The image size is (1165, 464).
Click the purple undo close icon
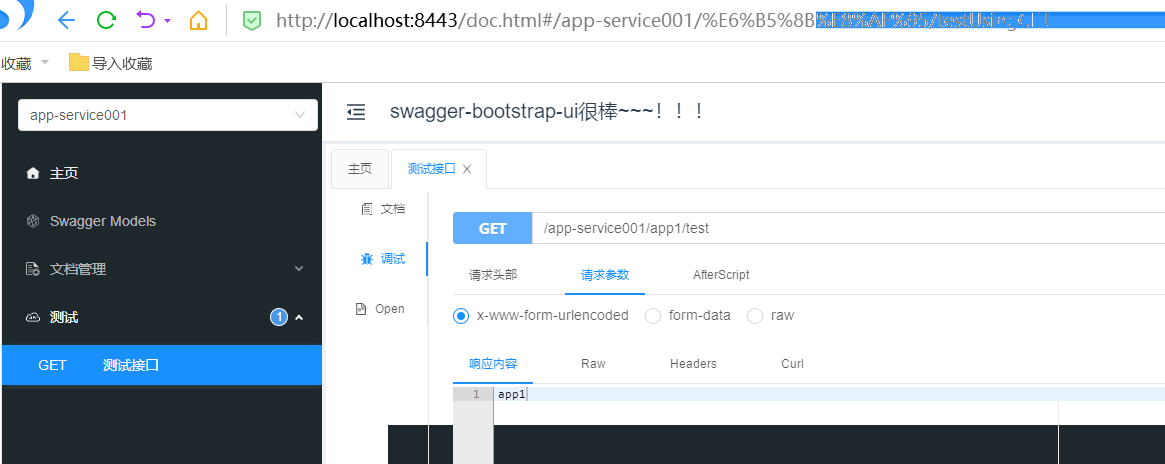(147, 20)
